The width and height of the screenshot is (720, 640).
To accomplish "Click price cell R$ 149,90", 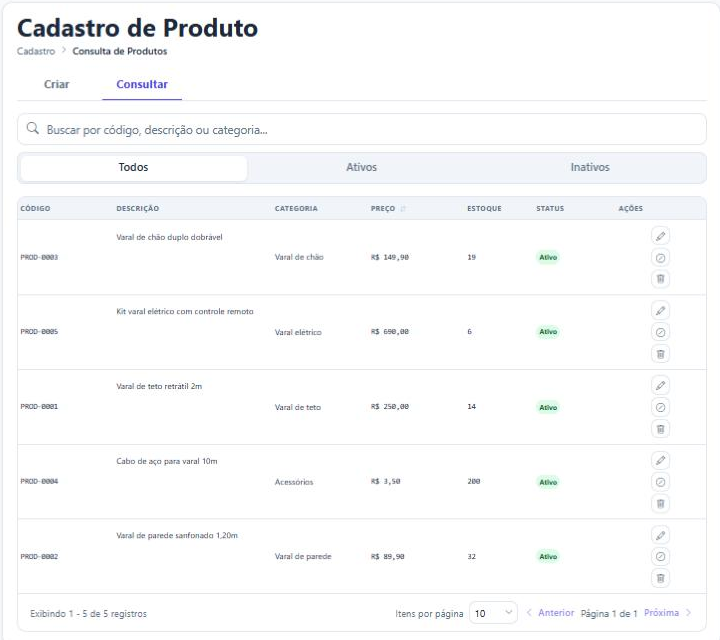I will 390,258.
